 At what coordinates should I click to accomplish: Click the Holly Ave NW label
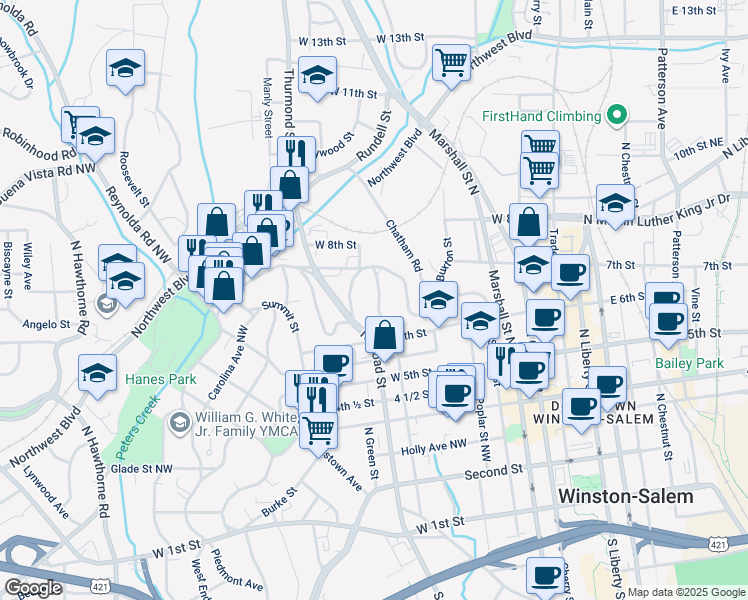pos(434,447)
